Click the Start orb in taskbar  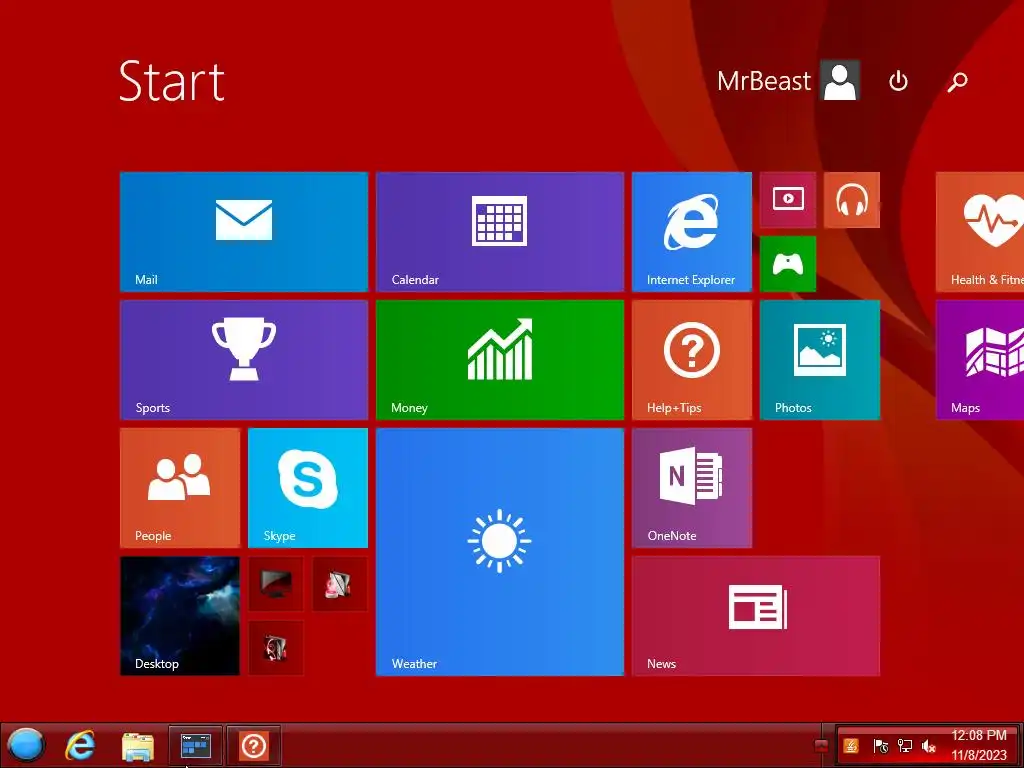pos(25,745)
